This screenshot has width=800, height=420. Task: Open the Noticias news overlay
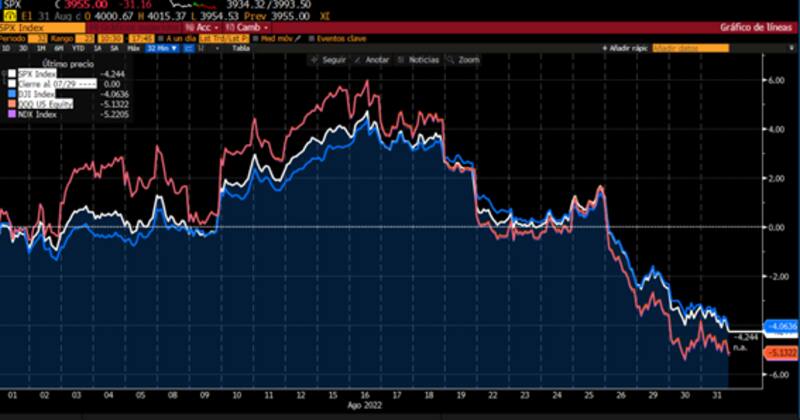pyautogui.click(x=418, y=60)
